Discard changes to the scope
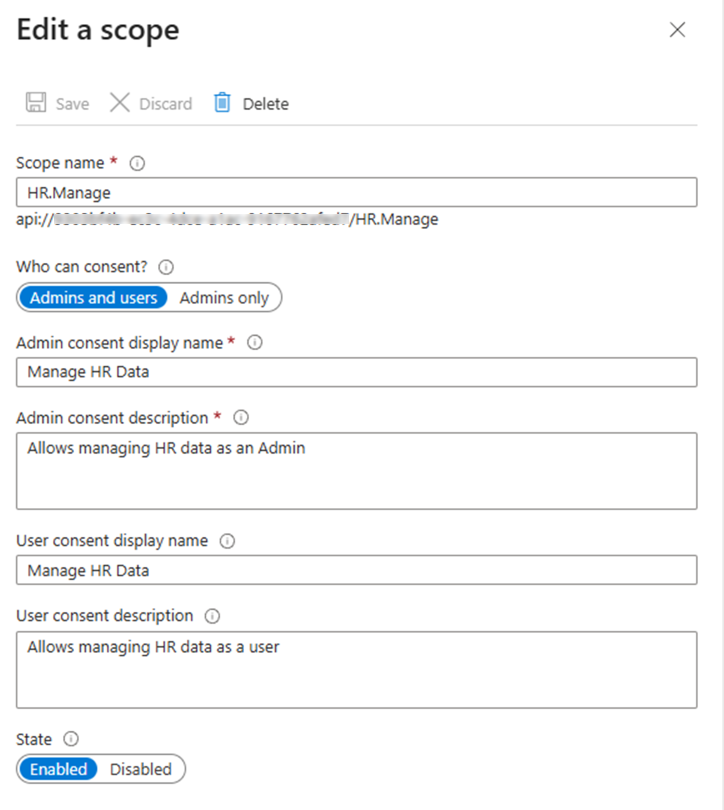The width and height of the screenshot is (724, 810). pyautogui.click(x=150, y=102)
